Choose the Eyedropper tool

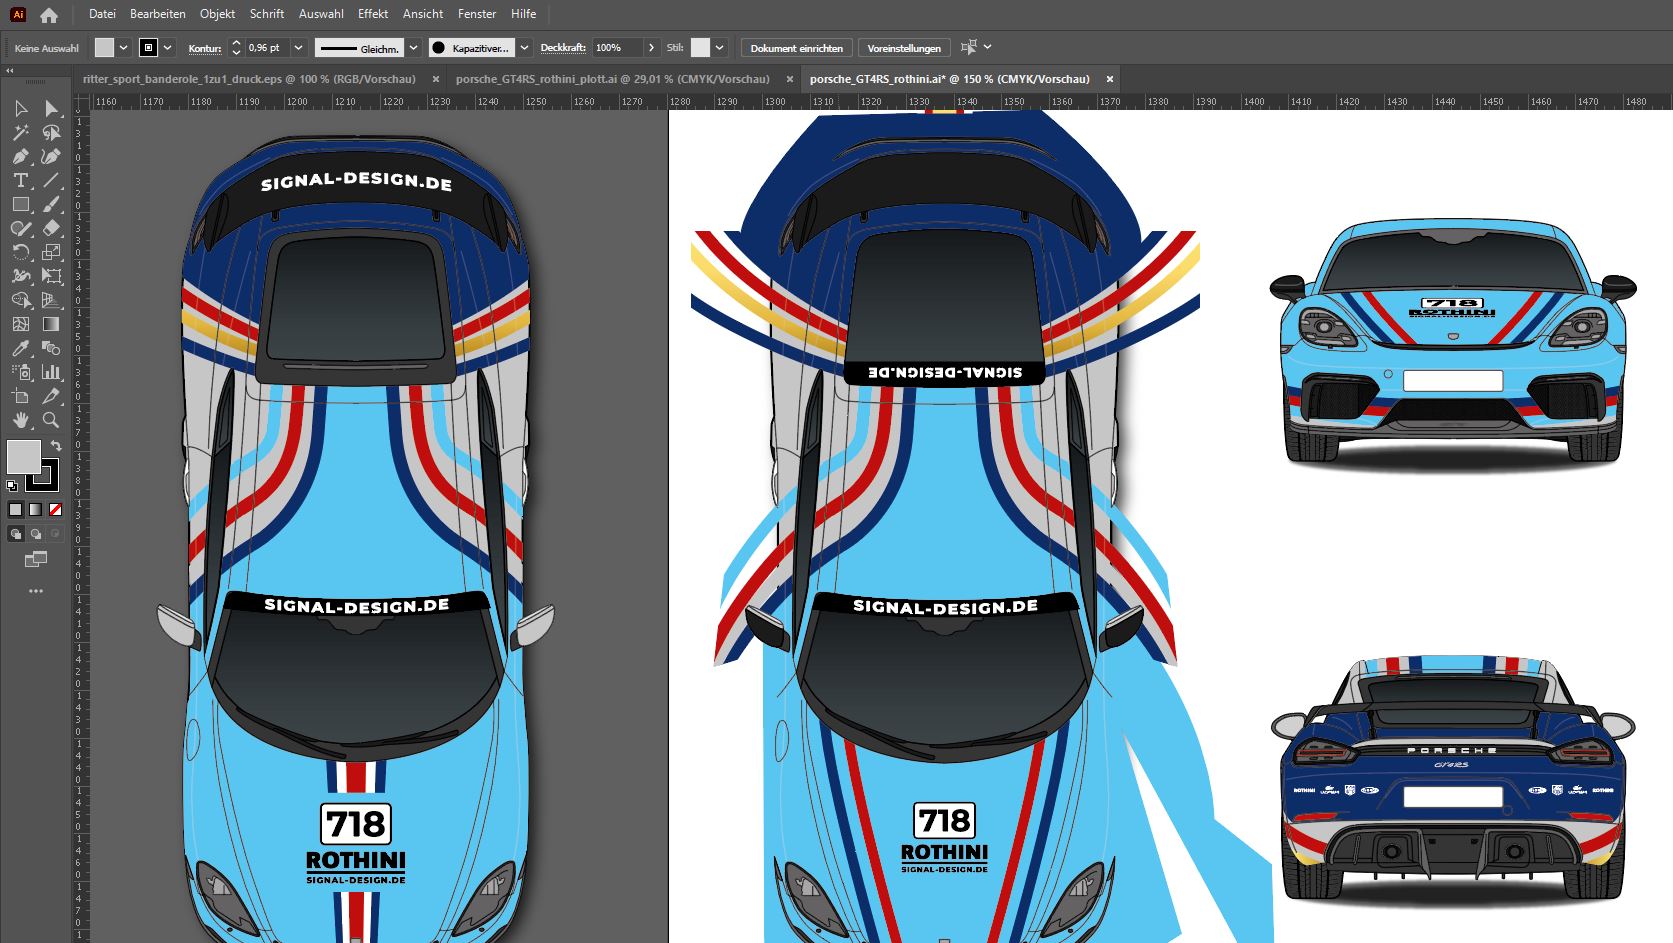[21, 348]
